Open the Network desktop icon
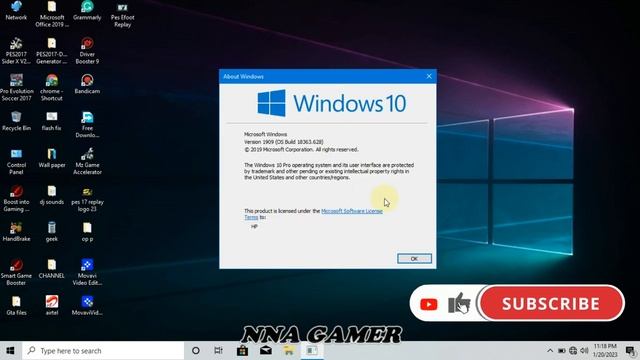This screenshot has width=640, height=360. pyautogui.click(x=16, y=11)
